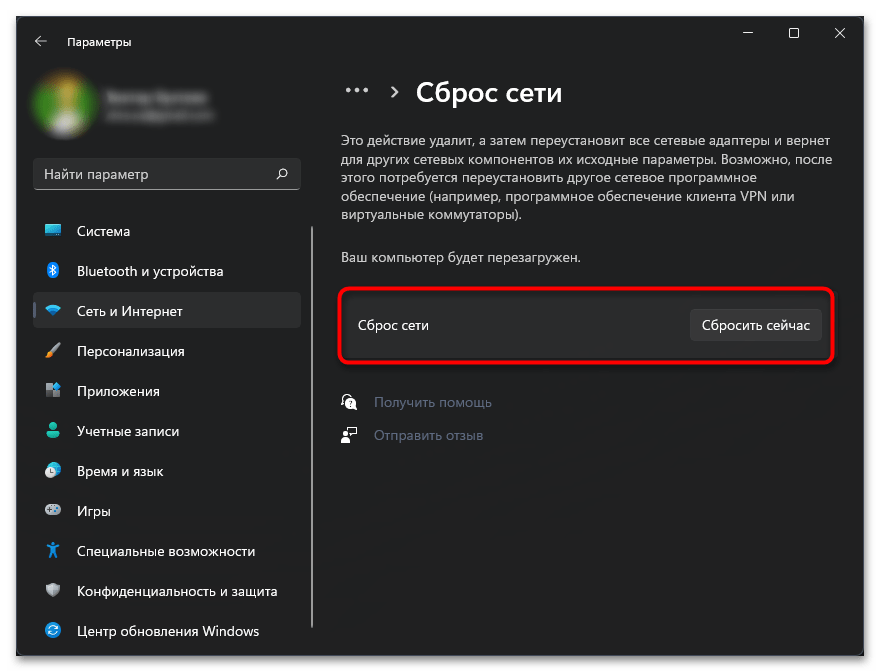
Task: Select the Приложения apps icon
Action: (53, 391)
